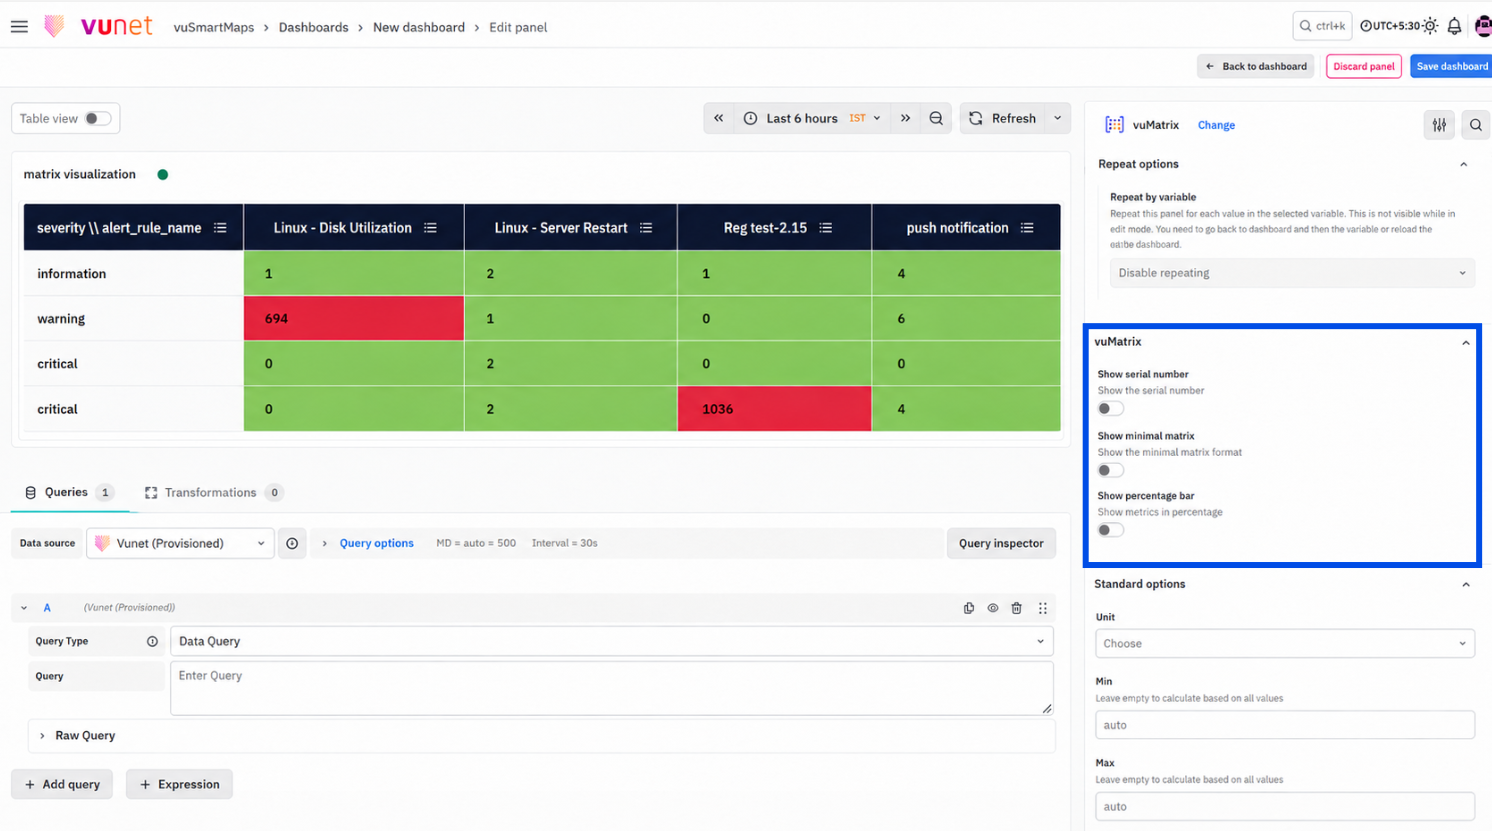
Task: Delete query A with trash icon
Action: (x=1017, y=608)
